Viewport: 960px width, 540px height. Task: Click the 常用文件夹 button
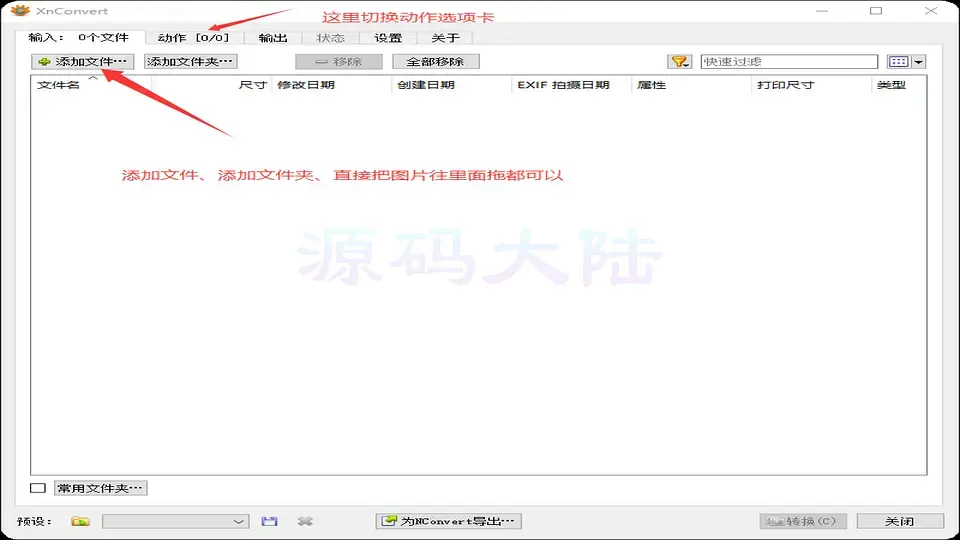coord(100,488)
